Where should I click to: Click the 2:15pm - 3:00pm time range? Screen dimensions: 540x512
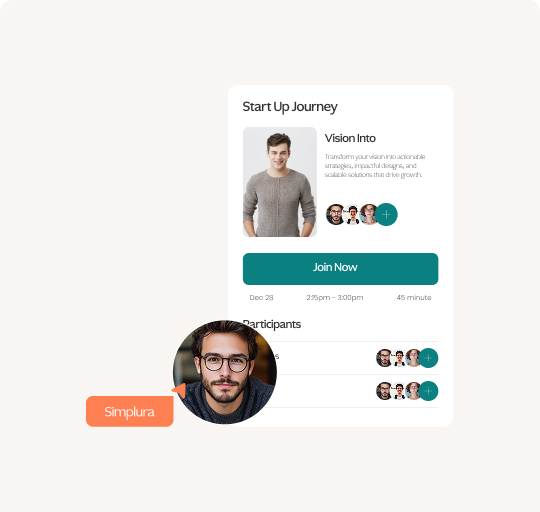pyautogui.click(x=335, y=297)
